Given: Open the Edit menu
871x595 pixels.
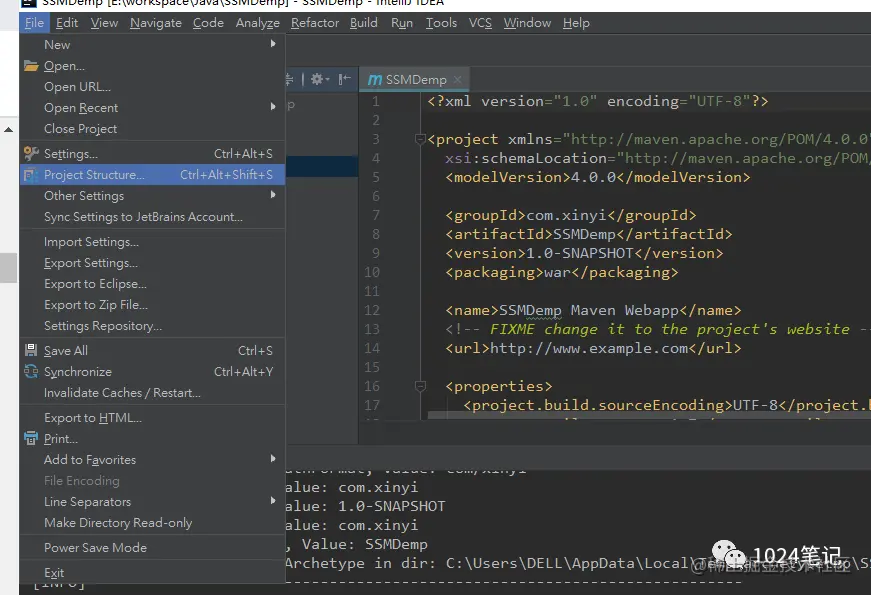Looking at the screenshot, I should click(67, 23).
